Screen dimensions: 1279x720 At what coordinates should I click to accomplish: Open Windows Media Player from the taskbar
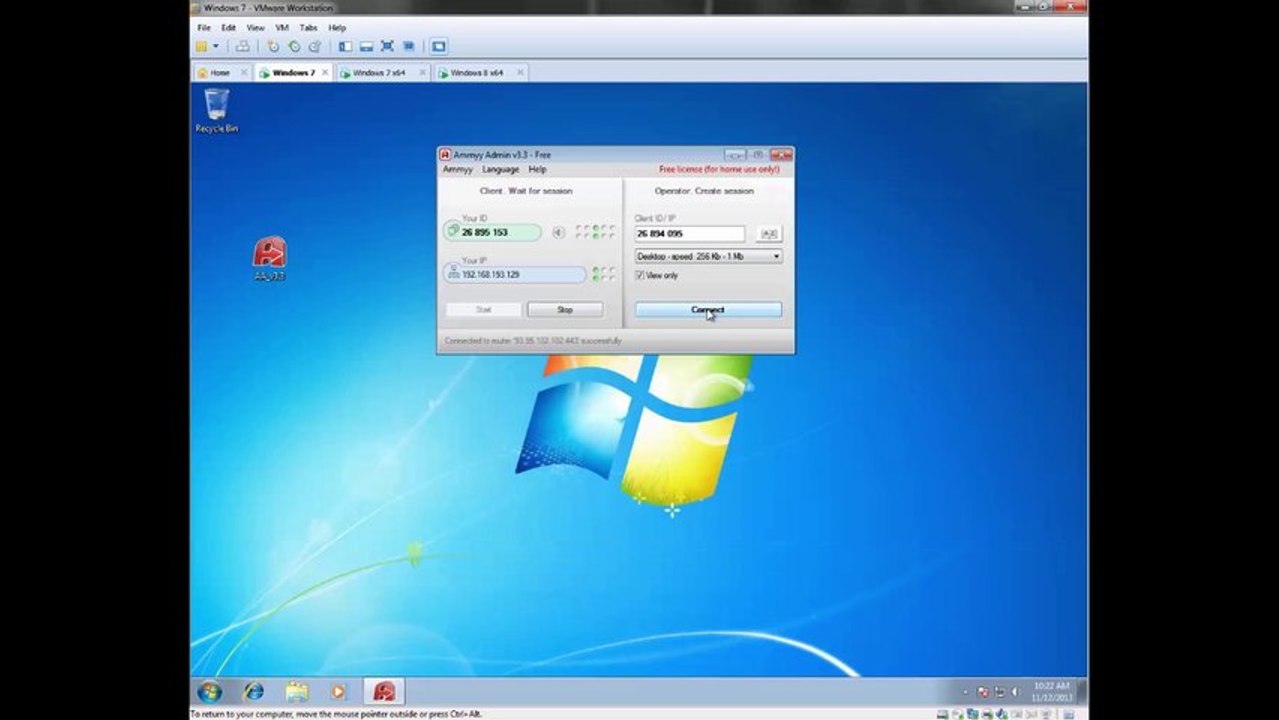pos(338,691)
